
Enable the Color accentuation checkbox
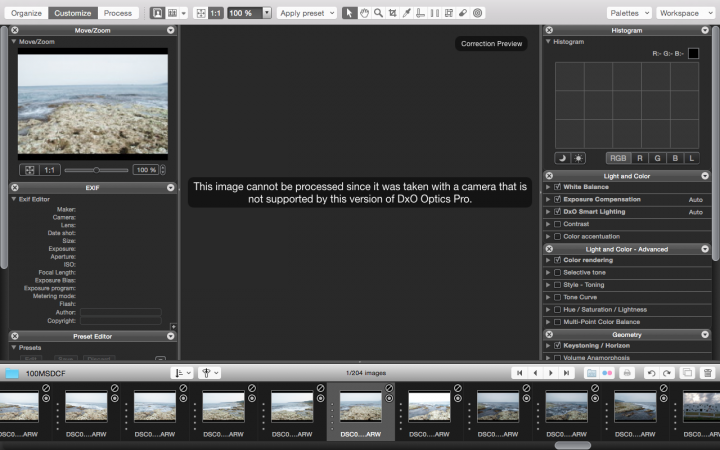pos(557,236)
